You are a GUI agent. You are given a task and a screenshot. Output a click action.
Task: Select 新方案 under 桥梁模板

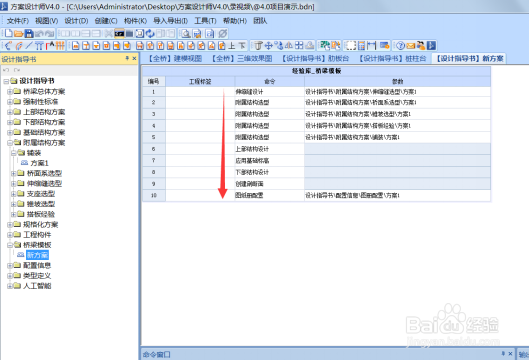pos(37,255)
